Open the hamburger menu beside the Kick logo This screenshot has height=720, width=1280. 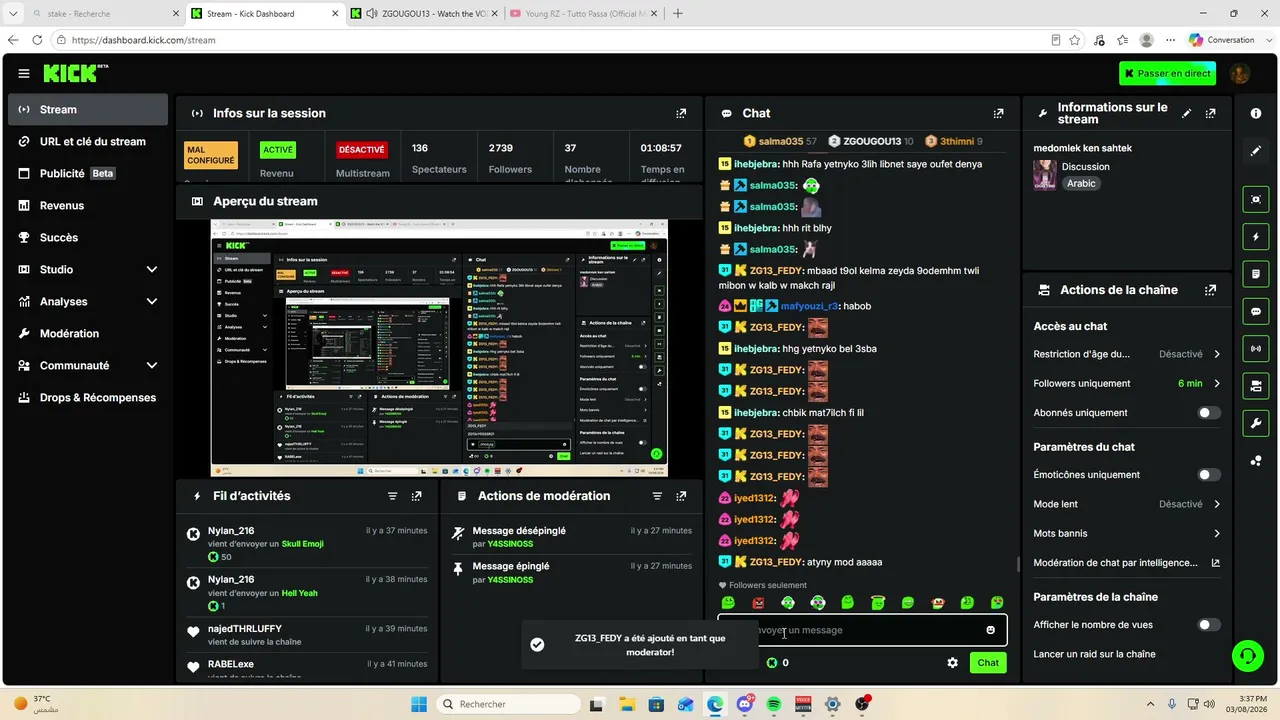click(24, 73)
